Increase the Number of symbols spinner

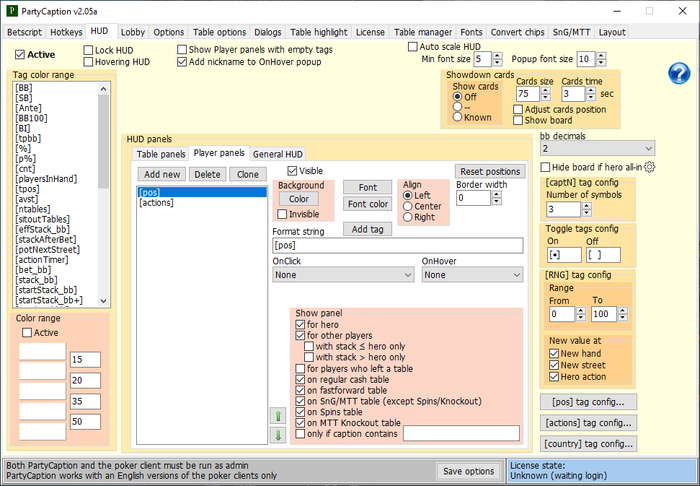587,205
